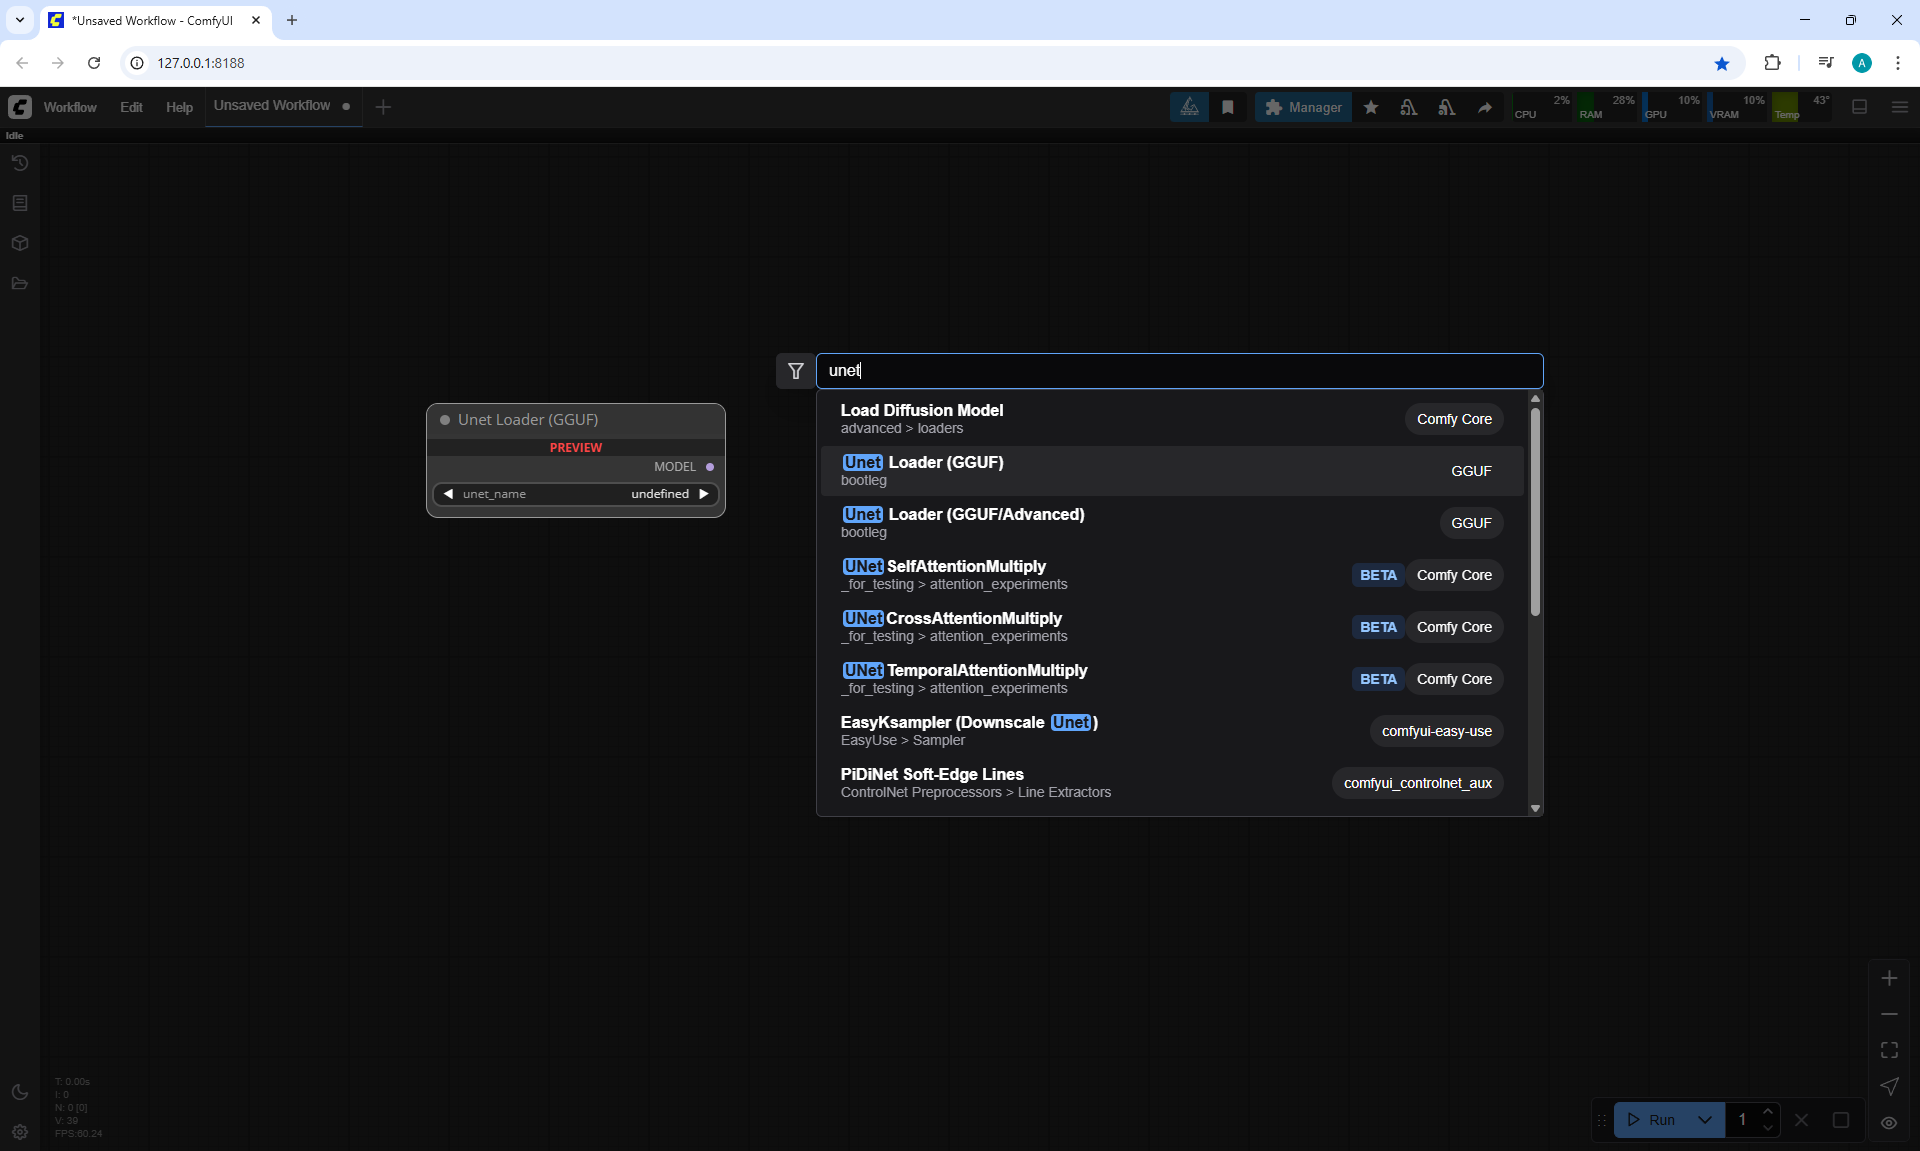Open Settings gear in sidebar
The width and height of the screenshot is (1920, 1151).
point(20,1132)
